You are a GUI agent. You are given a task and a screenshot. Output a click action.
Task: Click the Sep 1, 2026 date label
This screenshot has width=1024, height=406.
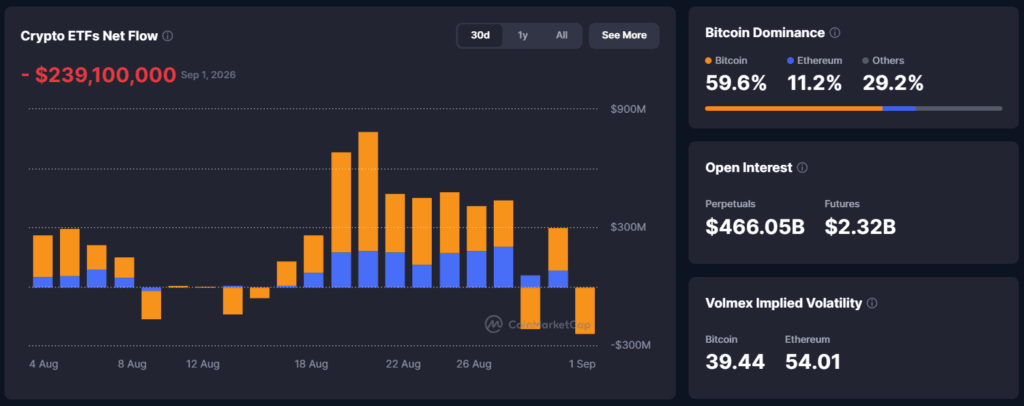(208, 75)
